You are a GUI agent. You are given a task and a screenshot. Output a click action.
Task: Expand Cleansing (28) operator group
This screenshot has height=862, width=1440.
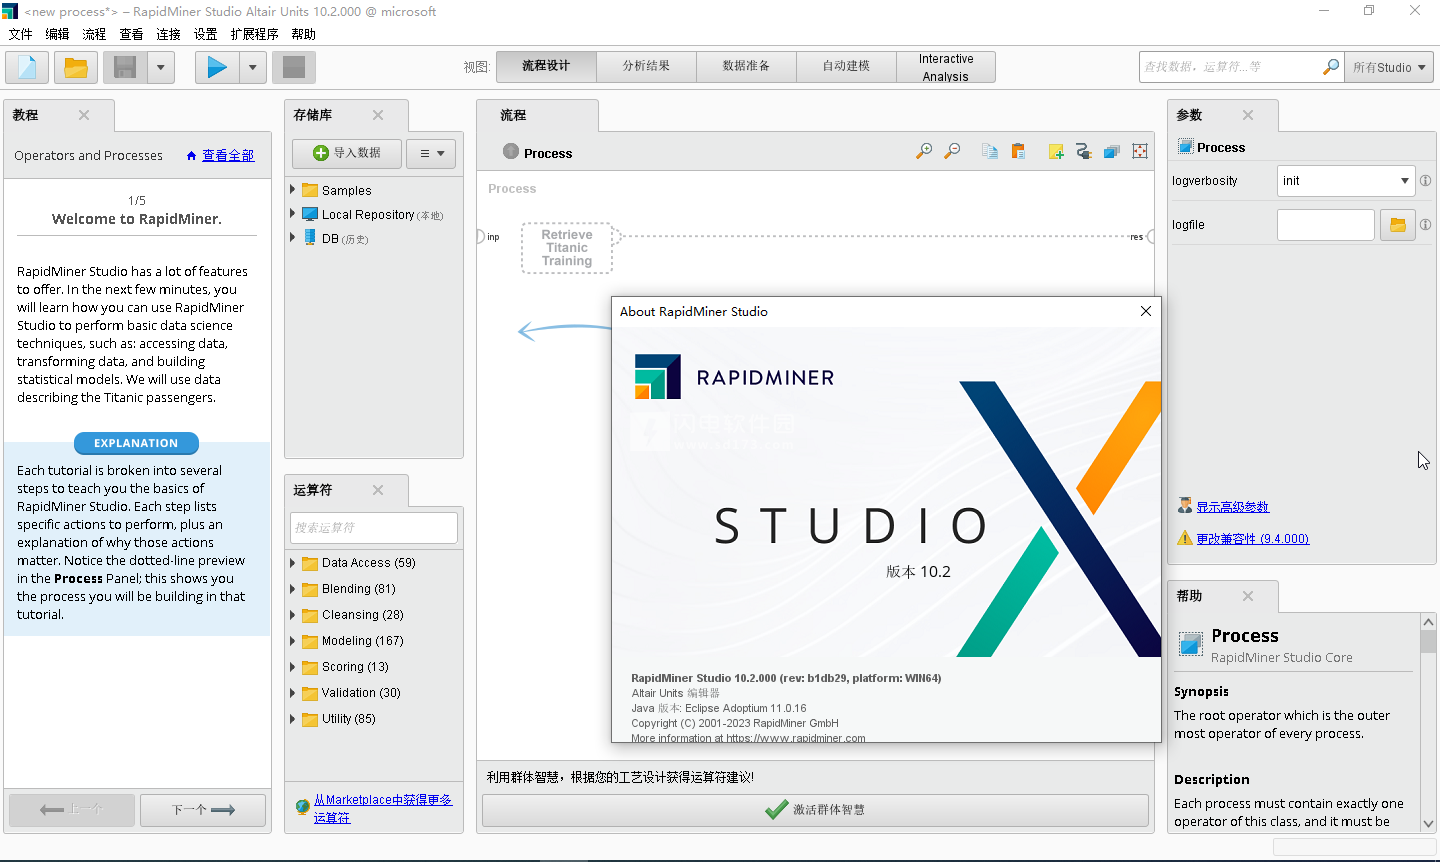coord(293,615)
